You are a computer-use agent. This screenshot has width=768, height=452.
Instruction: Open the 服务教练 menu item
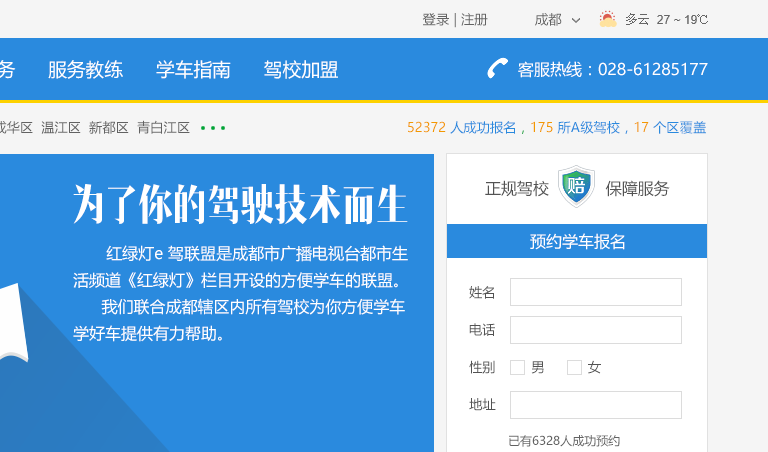(x=85, y=70)
